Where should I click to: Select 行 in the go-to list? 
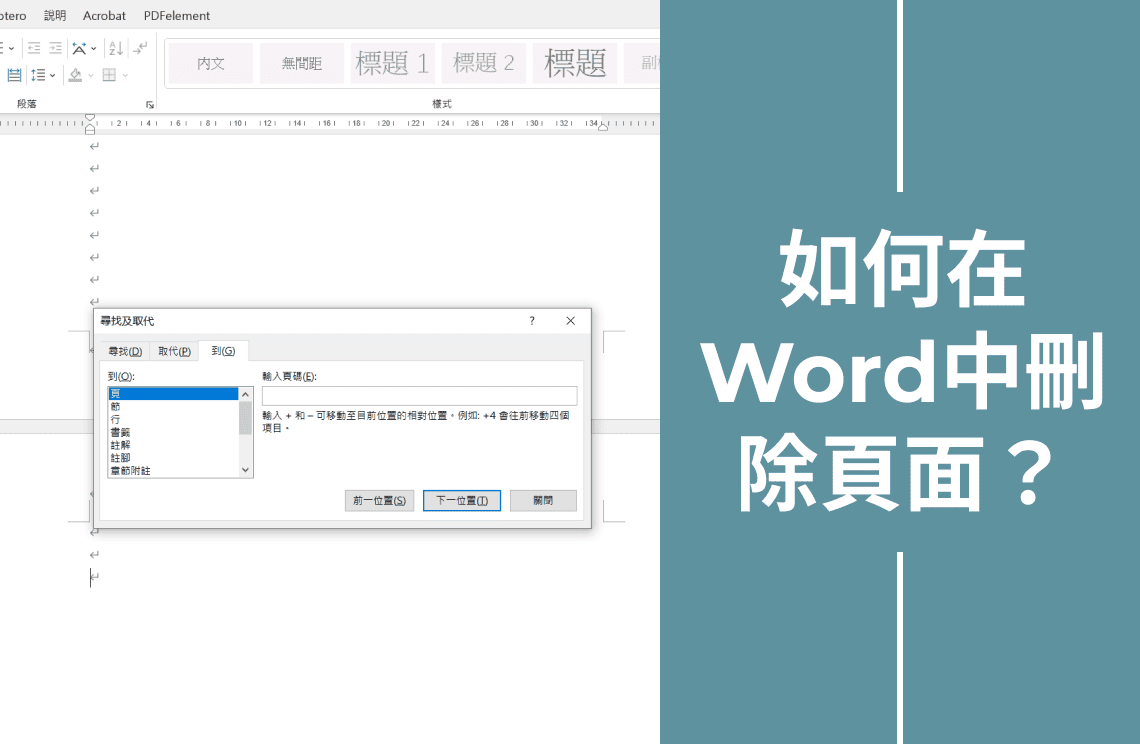(x=173, y=420)
